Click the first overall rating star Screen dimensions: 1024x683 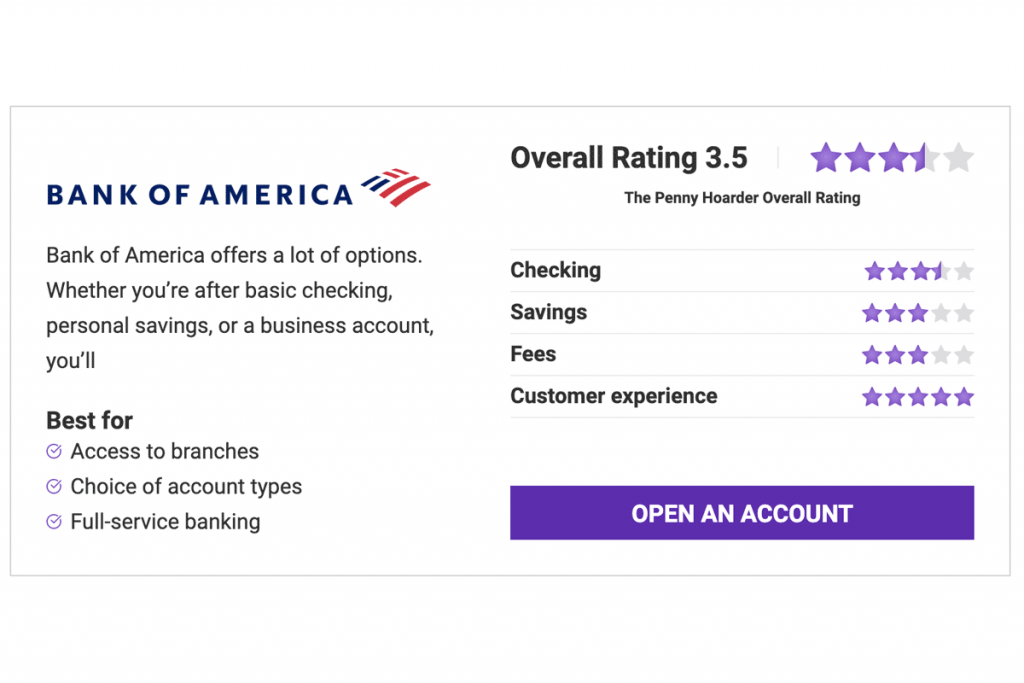pos(826,158)
